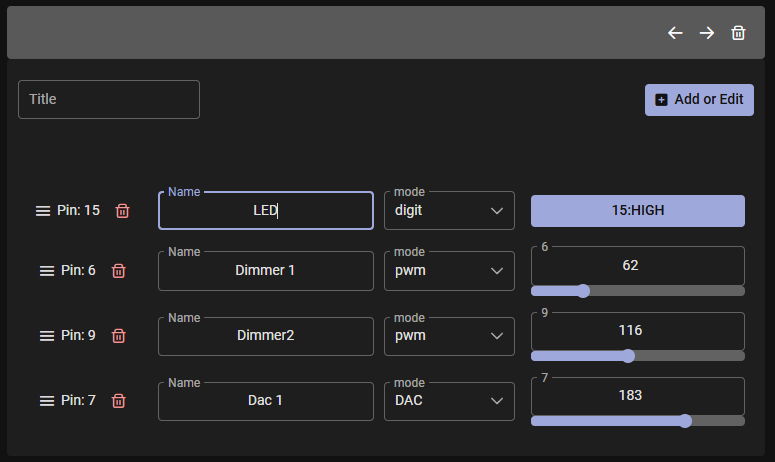Click the Title input field
The image size is (775, 462).
pyautogui.click(x=109, y=100)
